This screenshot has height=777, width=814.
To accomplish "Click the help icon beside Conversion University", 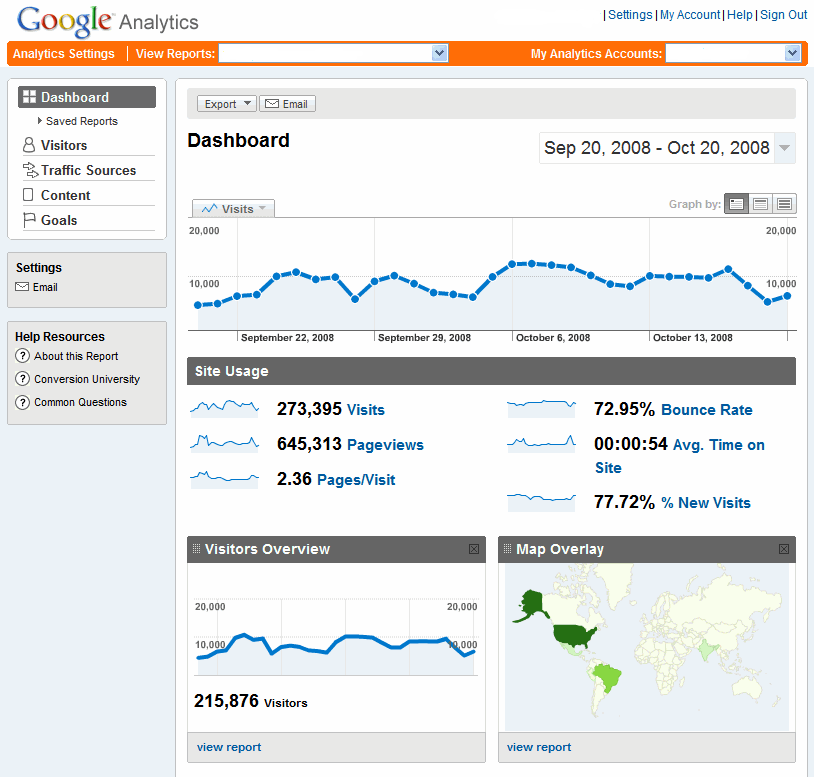I will point(23,379).
